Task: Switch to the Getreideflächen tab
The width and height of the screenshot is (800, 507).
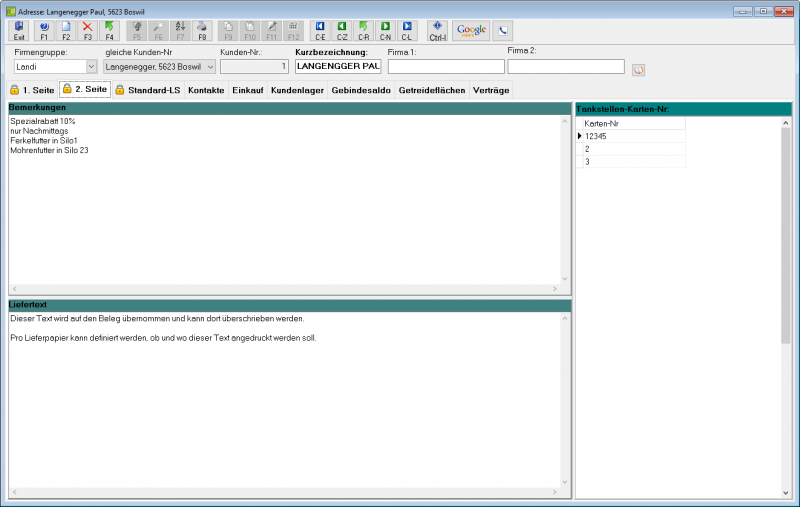Action: [432, 90]
